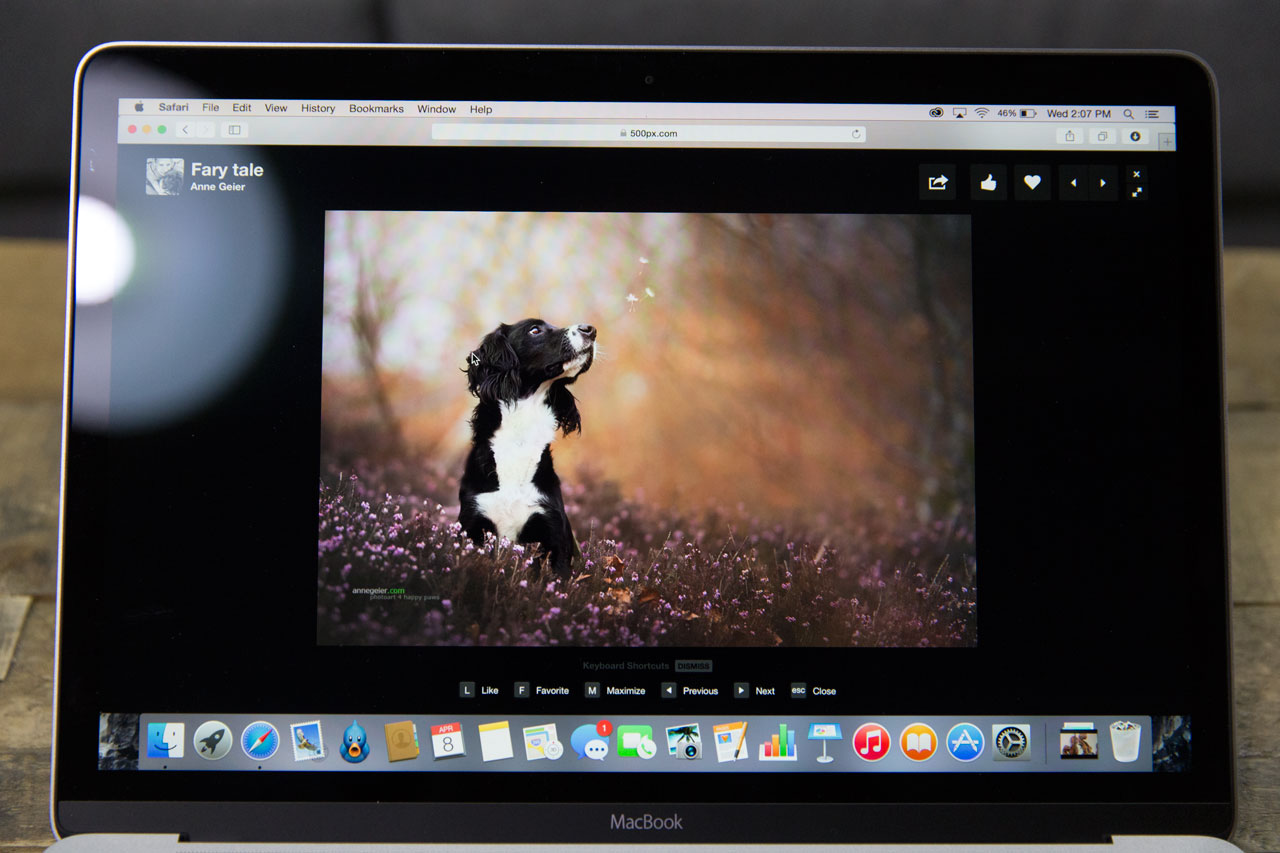Go to the previous photo with the left arrow
Image resolution: width=1280 pixels, height=853 pixels.
pyautogui.click(x=1074, y=183)
